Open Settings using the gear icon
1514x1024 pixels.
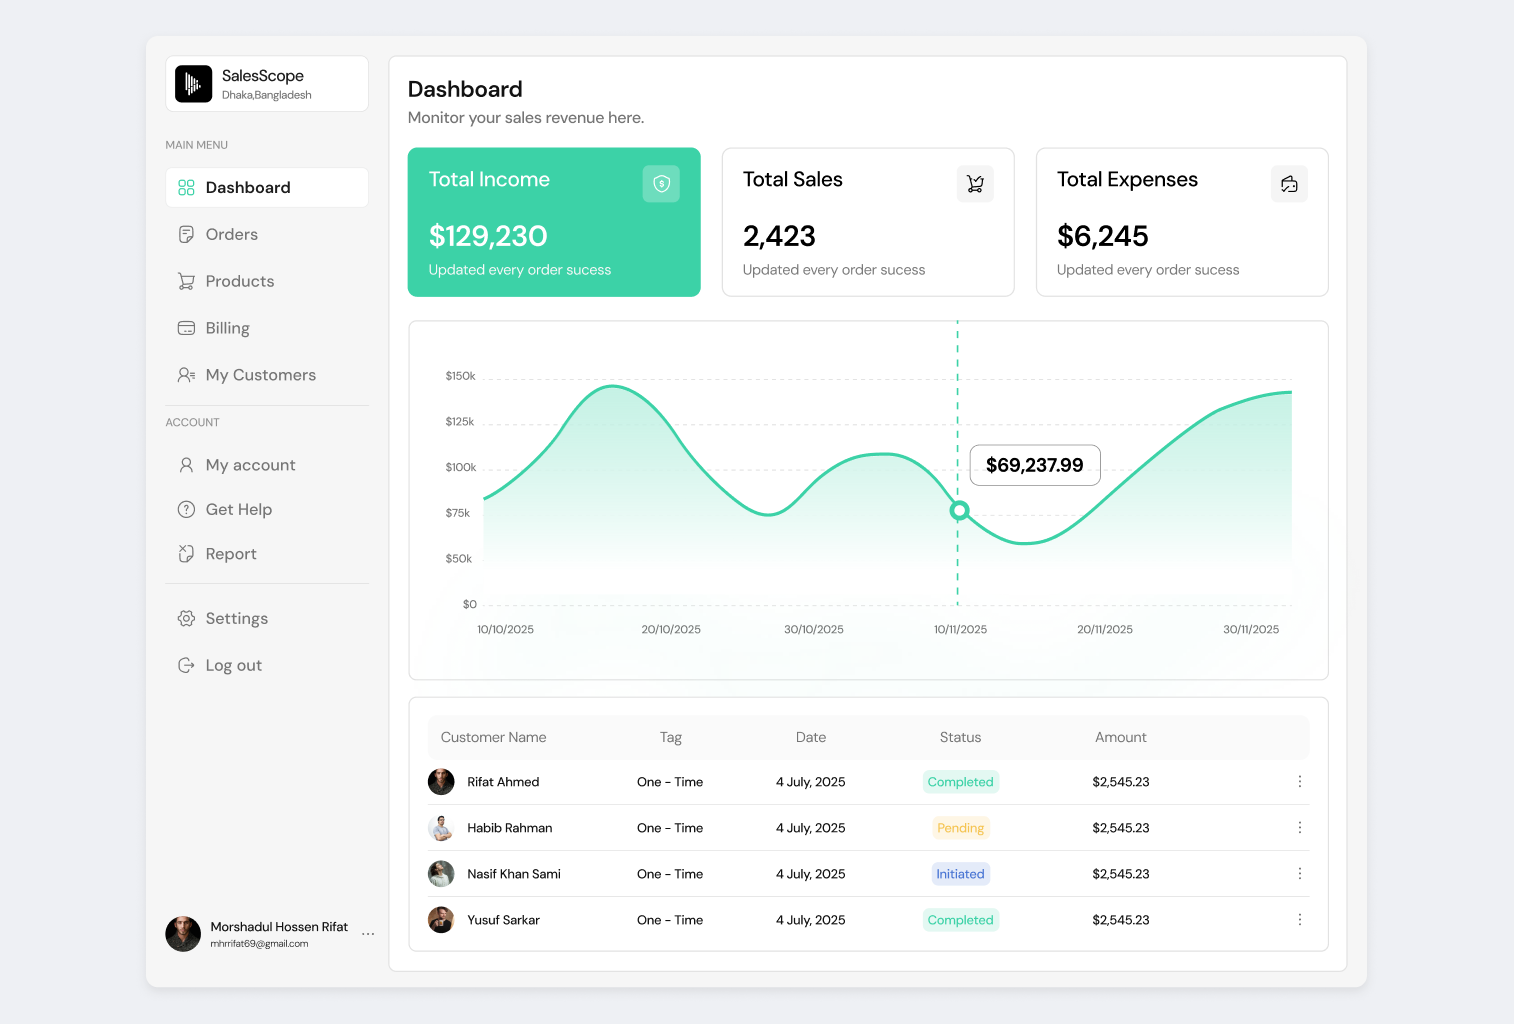pos(186,618)
